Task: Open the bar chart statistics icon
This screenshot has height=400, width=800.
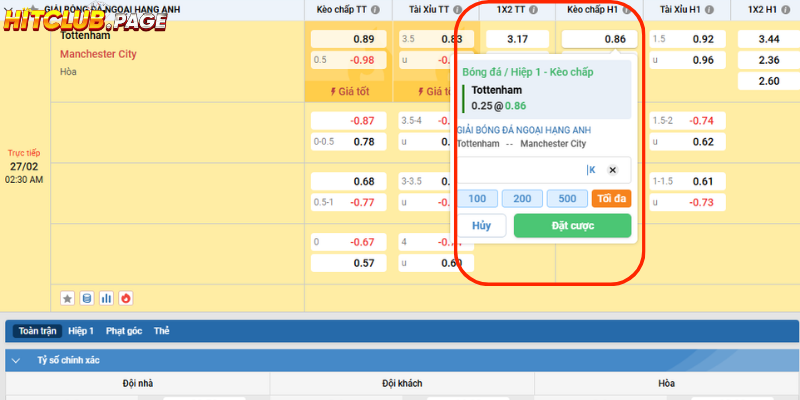Action: click(x=106, y=298)
